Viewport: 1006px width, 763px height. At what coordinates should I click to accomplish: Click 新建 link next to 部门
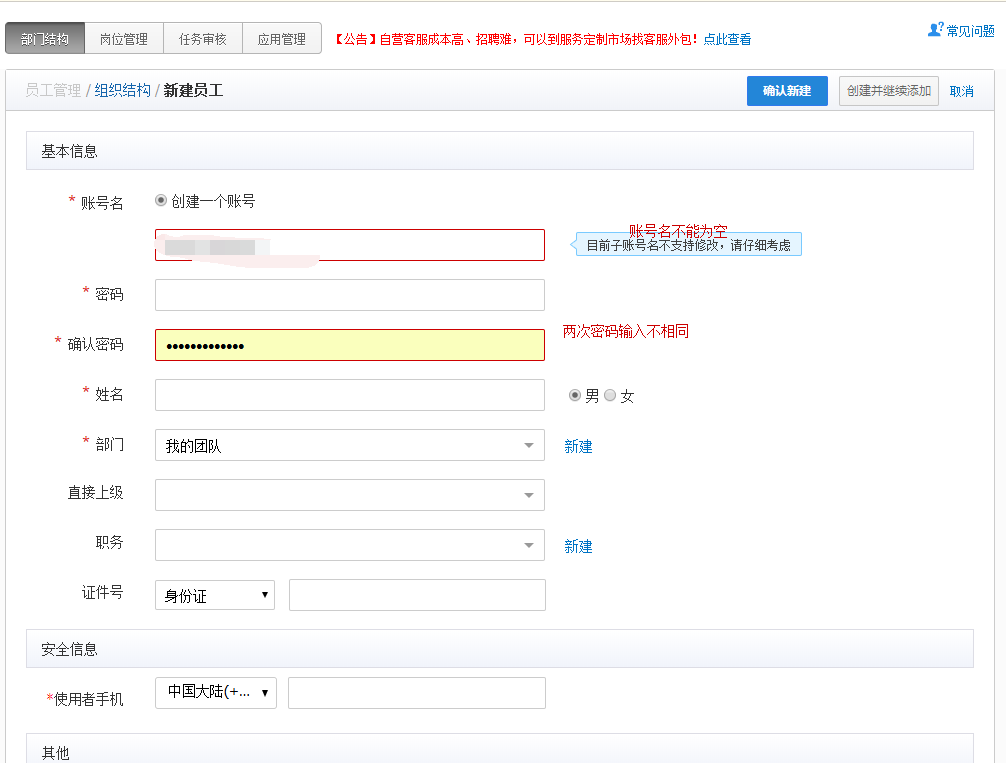pyautogui.click(x=578, y=446)
